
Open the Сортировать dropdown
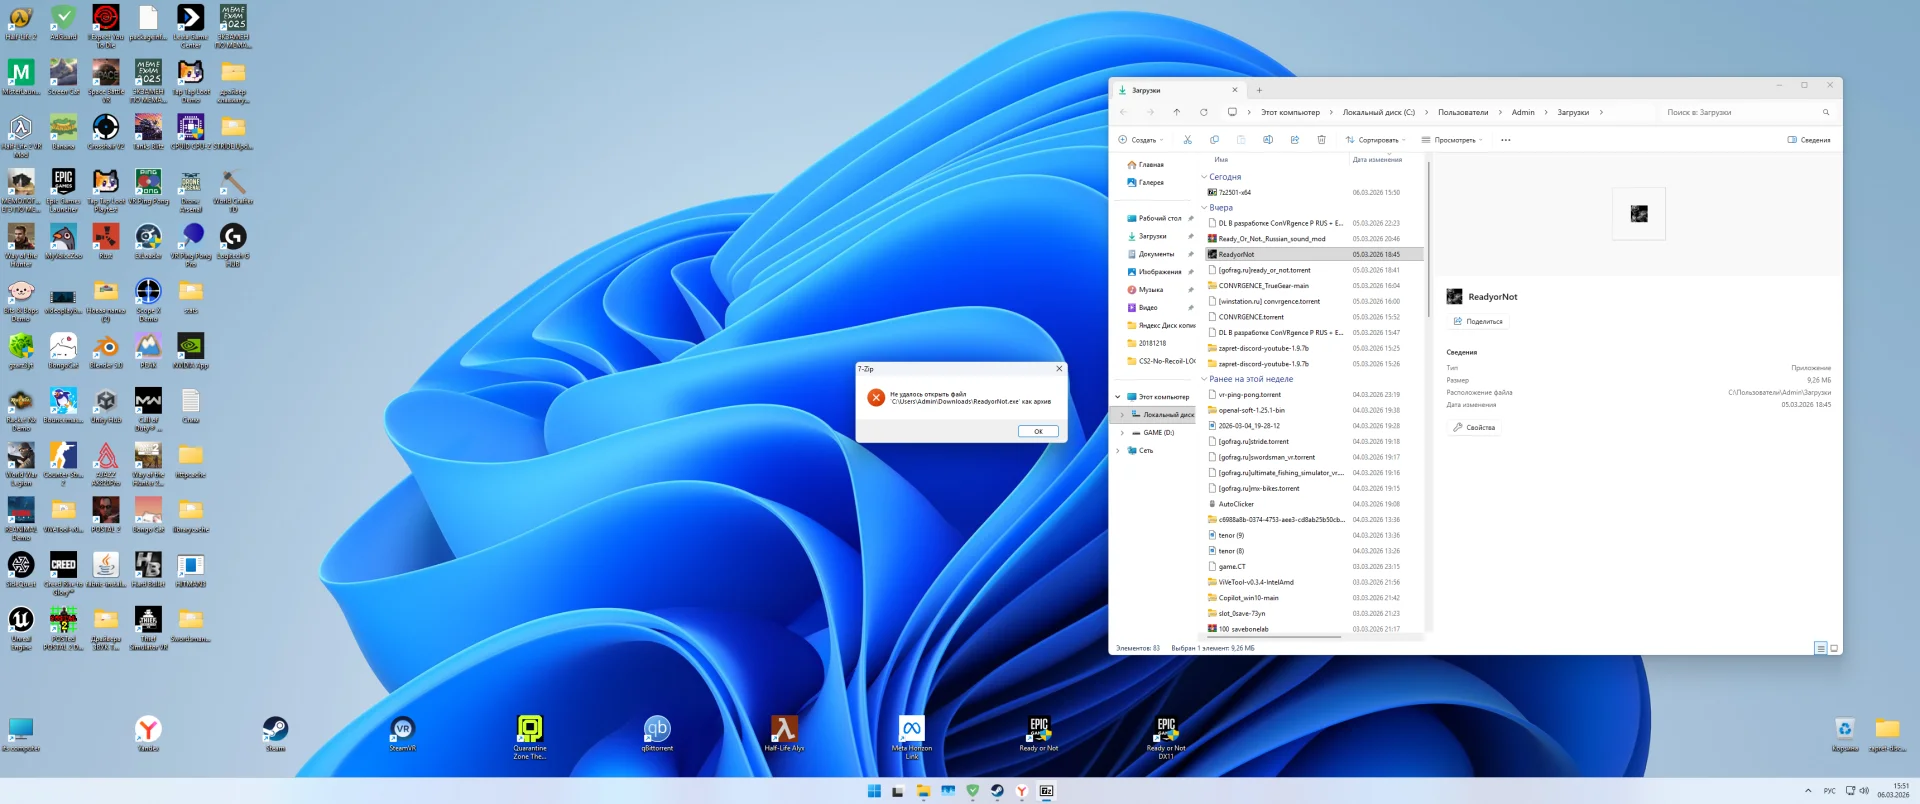[1375, 140]
